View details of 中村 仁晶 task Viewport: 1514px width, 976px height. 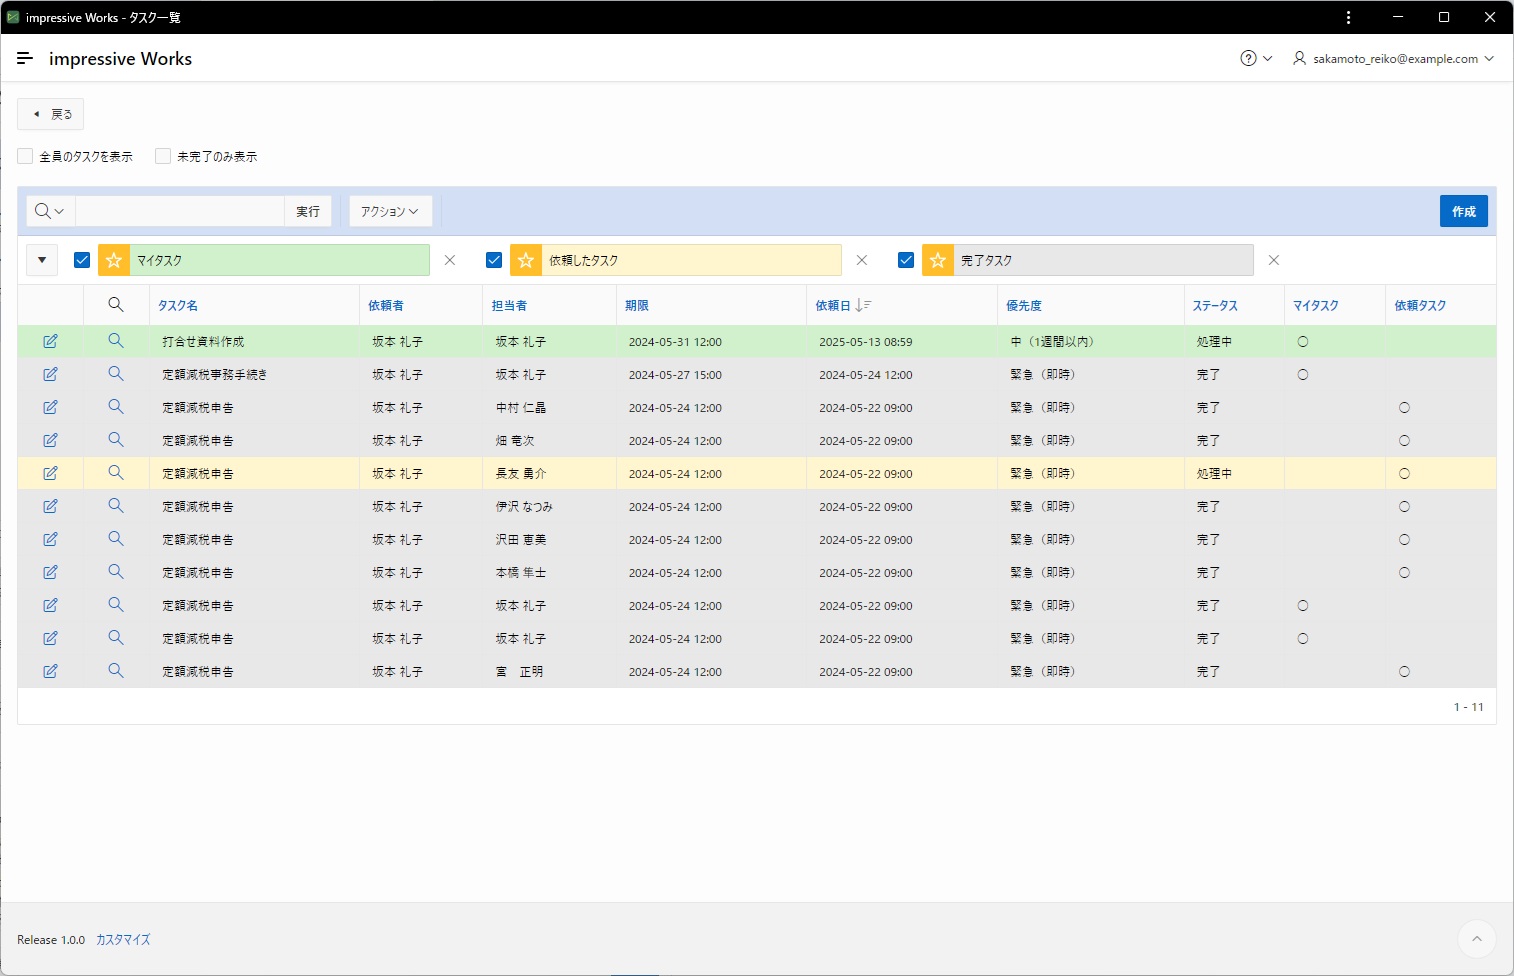116,407
